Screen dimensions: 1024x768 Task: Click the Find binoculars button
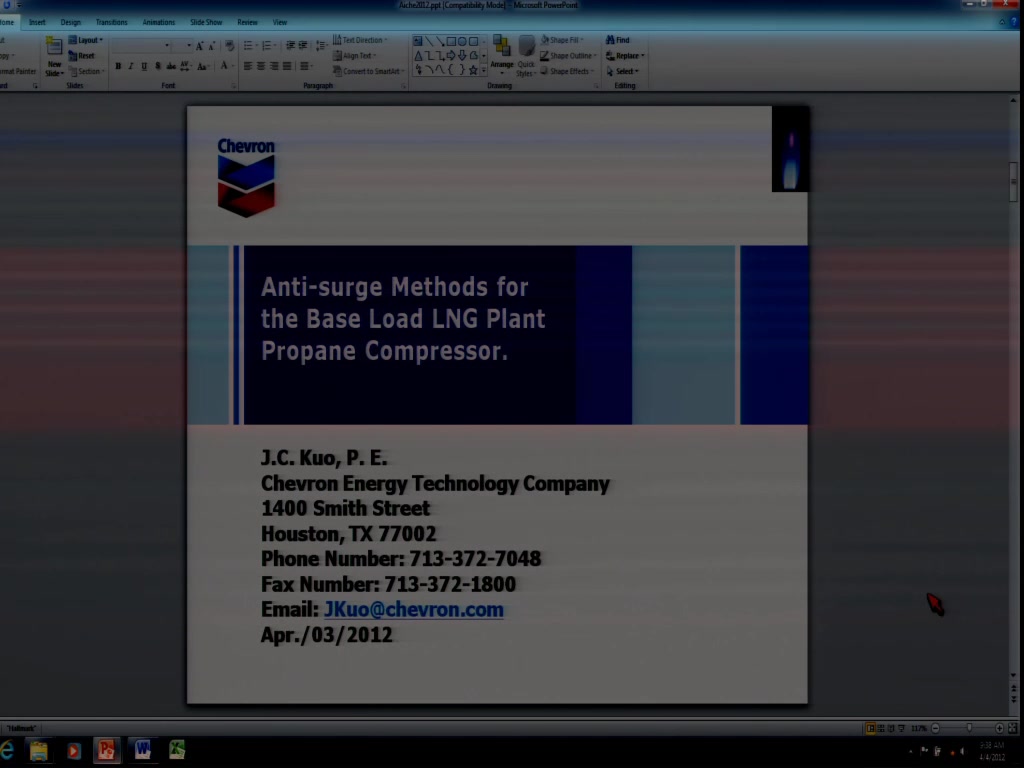tap(618, 40)
